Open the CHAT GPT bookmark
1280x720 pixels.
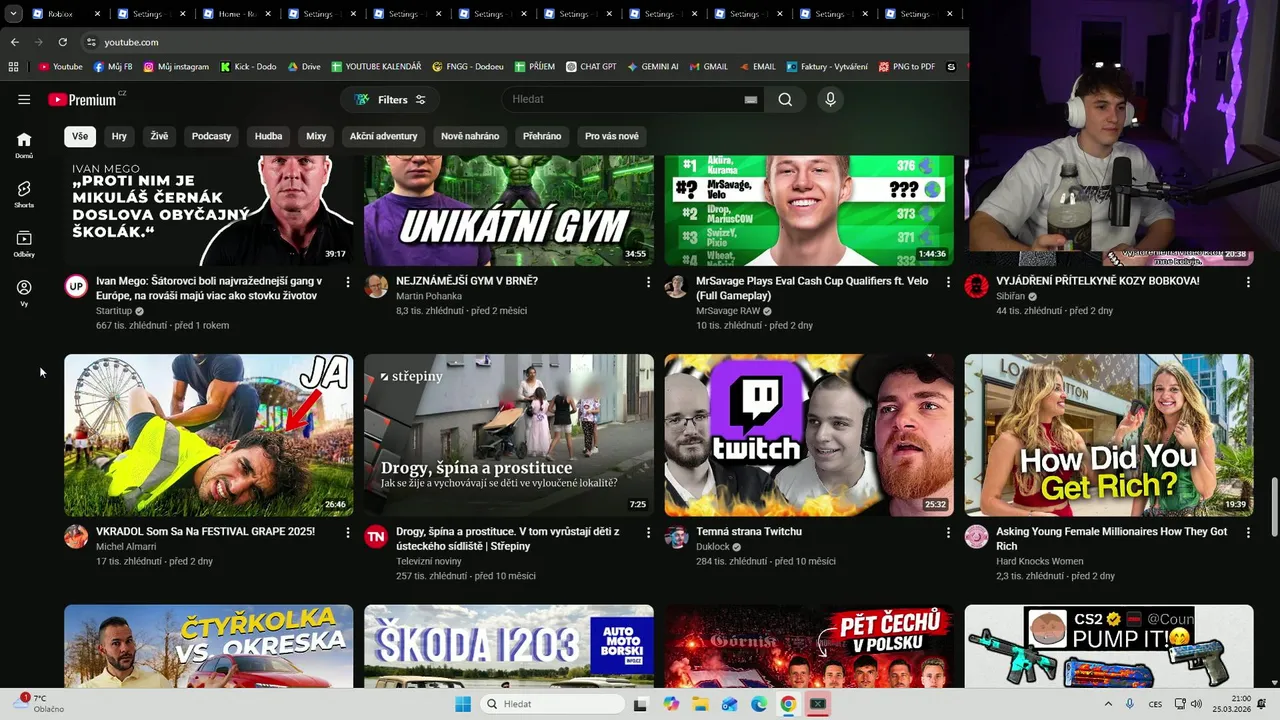coord(591,67)
